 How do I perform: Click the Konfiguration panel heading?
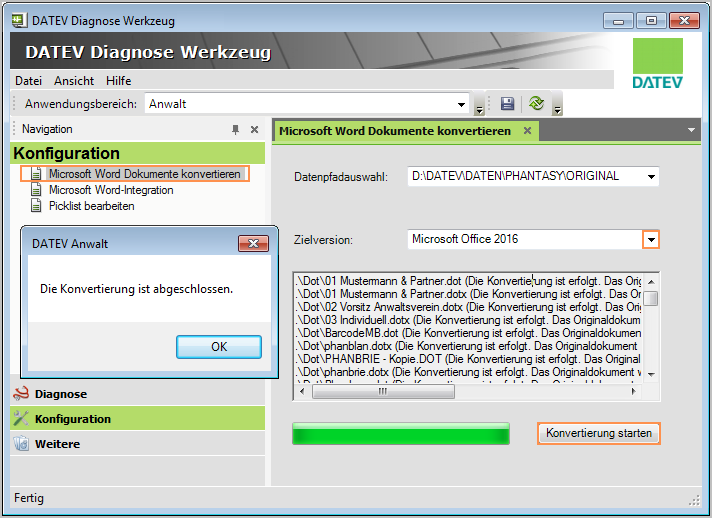click(x=138, y=153)
